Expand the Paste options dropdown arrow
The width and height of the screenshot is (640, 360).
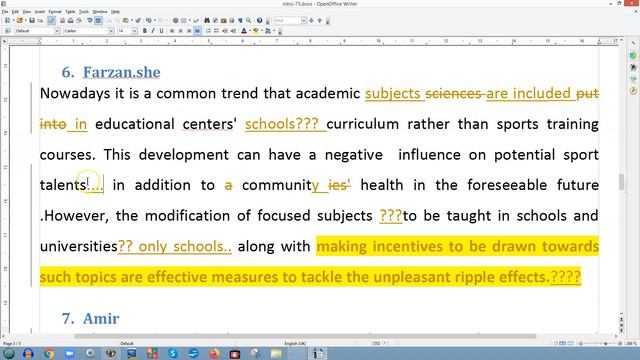pyautogui.click(x=131, y=20)
